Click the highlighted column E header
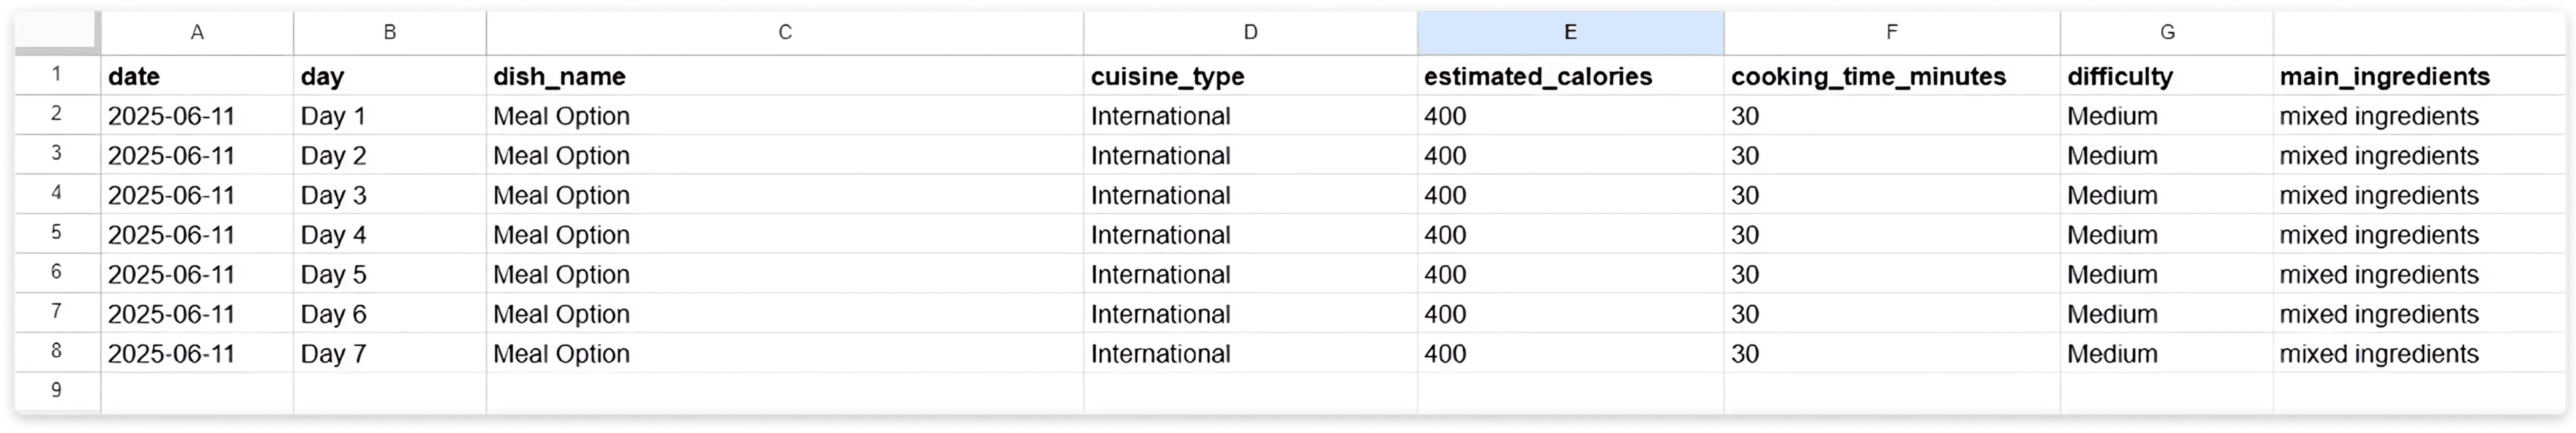2576x433 pixels. point(1570,32)
